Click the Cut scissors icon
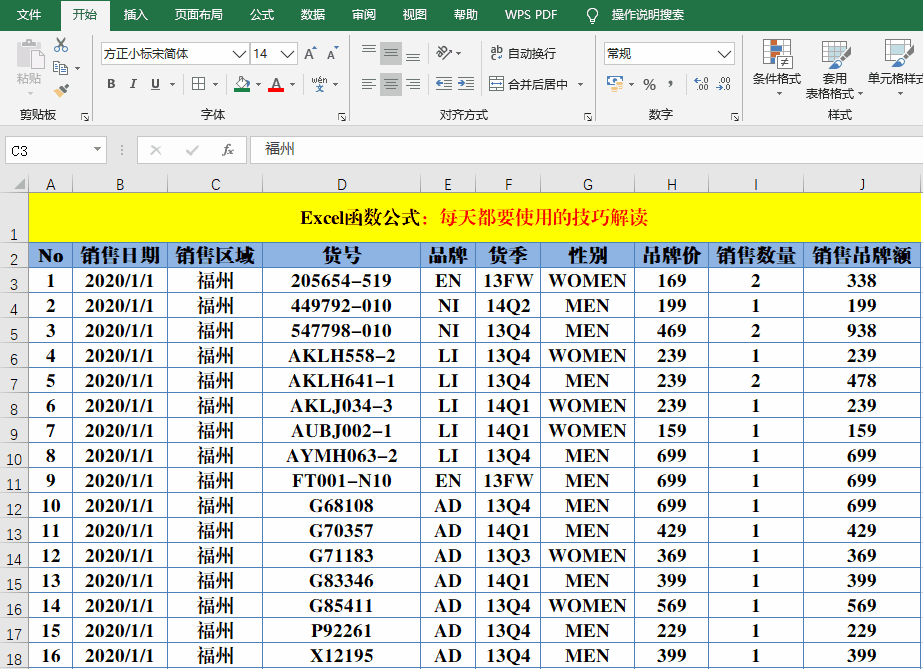Screen dimensions: 923x669 (x=61, y=45)
